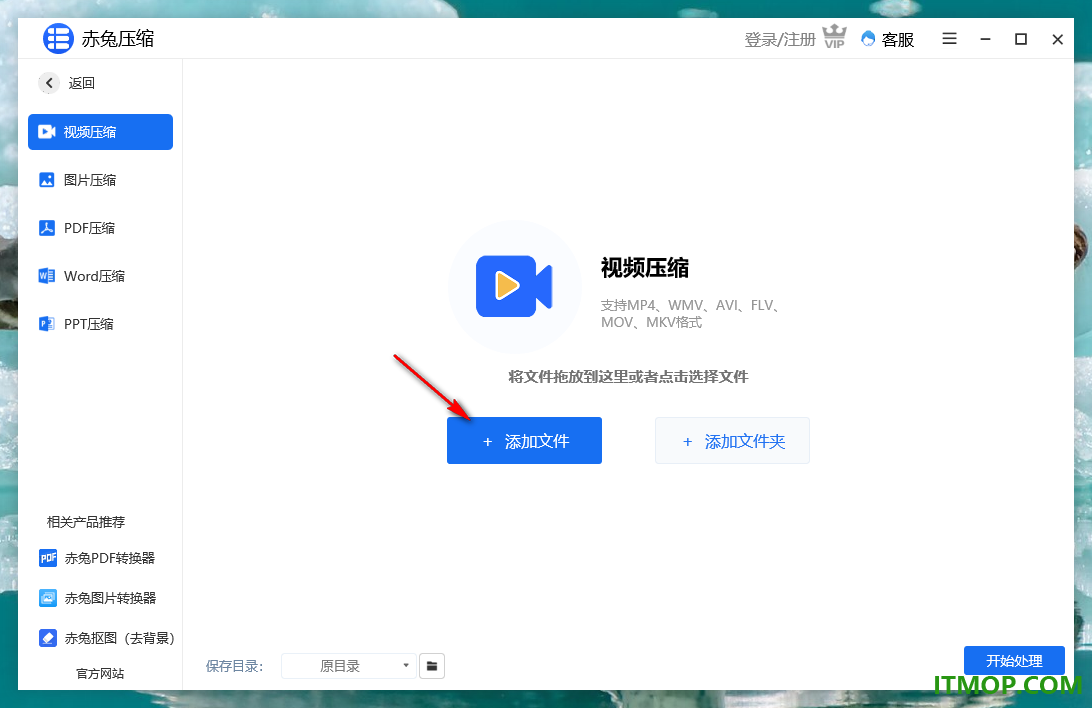The image size is (1092, 708).
Task: Go back using the 返回 arrow icon
Action: pyautogui.click(x=49, y=83)
